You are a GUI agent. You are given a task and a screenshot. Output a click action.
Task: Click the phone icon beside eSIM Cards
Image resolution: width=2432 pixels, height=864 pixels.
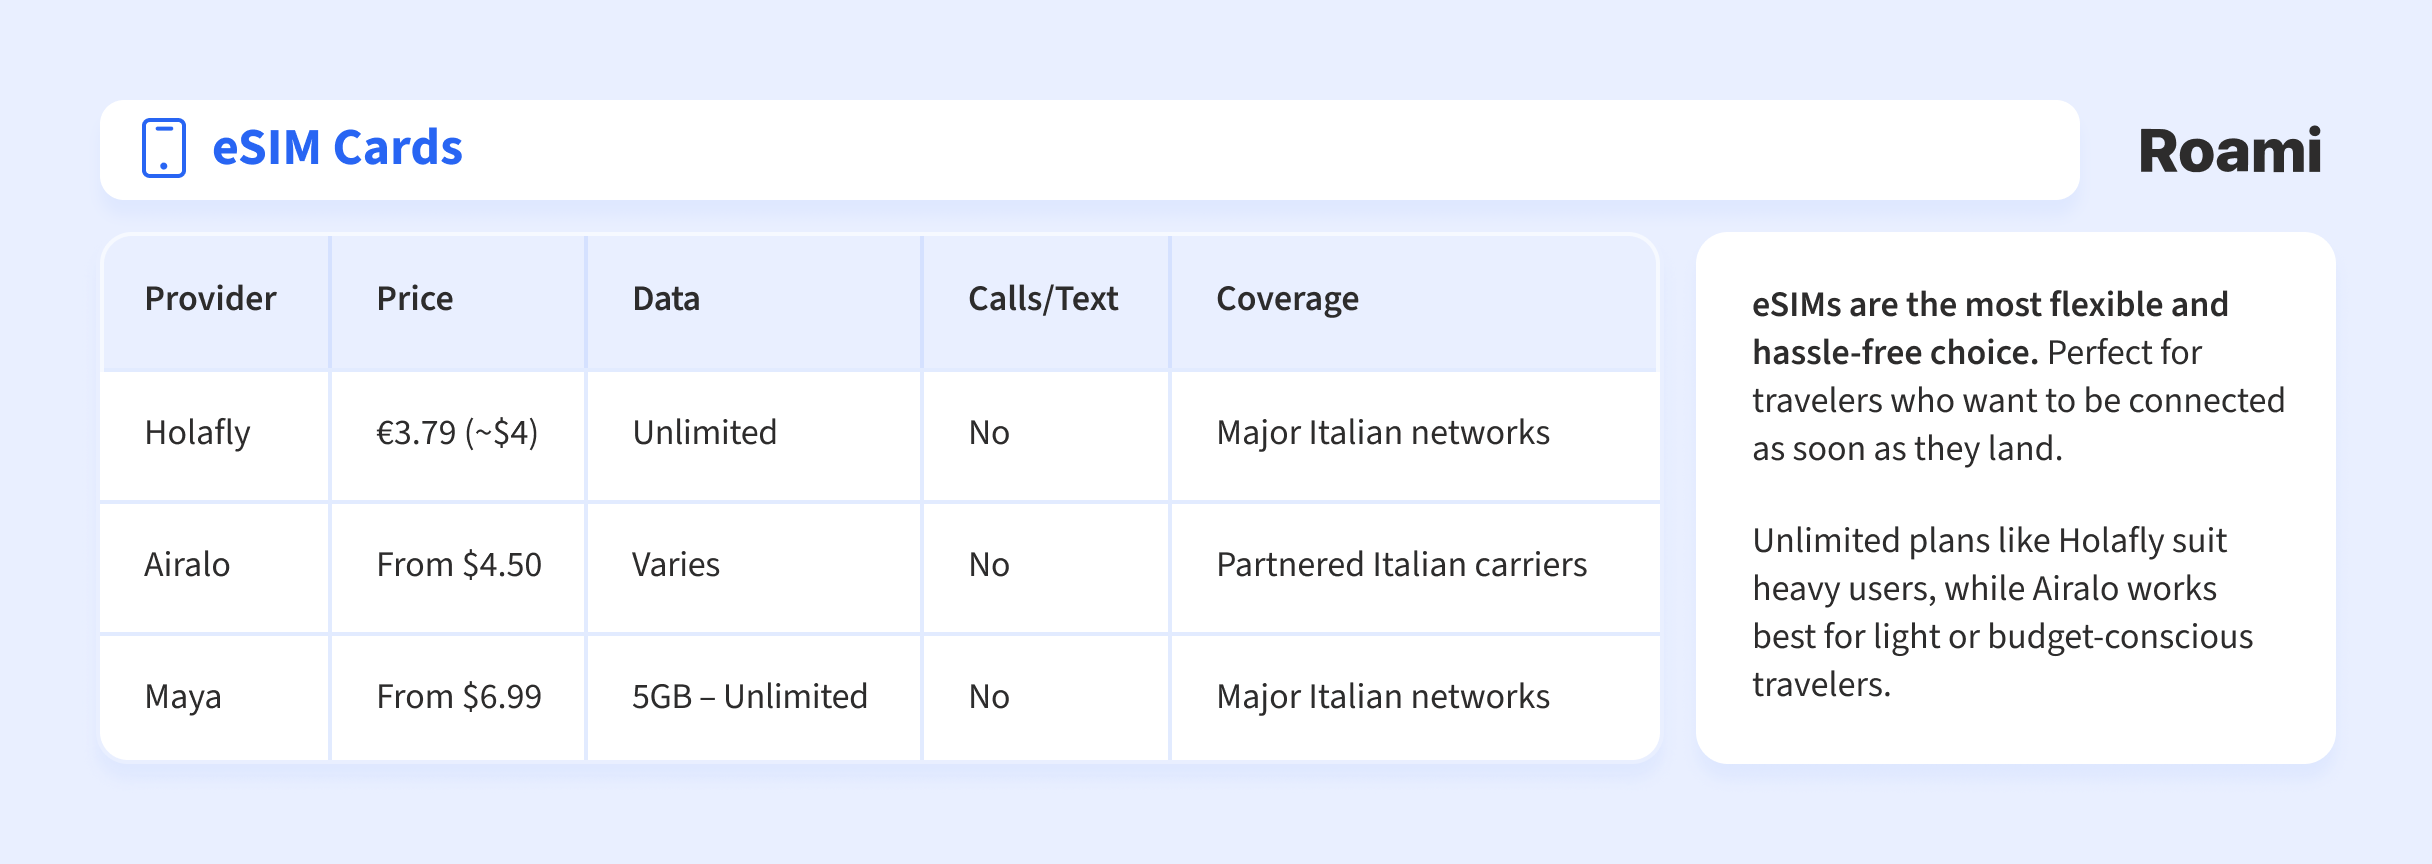[x=164, y=148]
